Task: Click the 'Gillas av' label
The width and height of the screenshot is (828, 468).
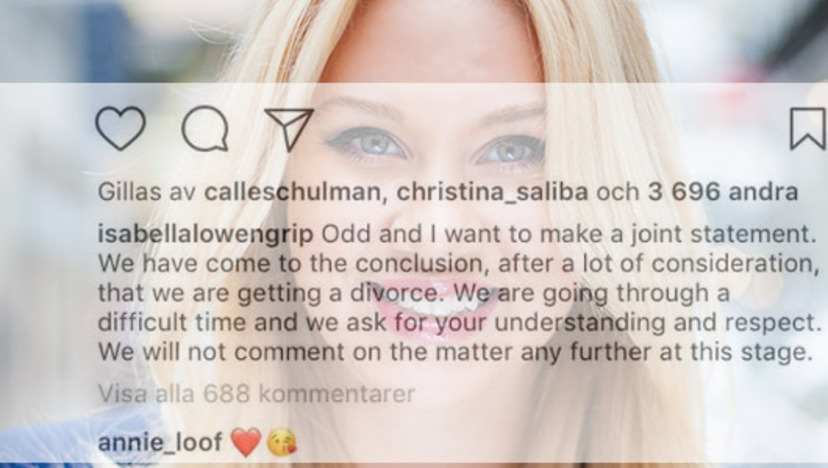Action: click(147, 192)
